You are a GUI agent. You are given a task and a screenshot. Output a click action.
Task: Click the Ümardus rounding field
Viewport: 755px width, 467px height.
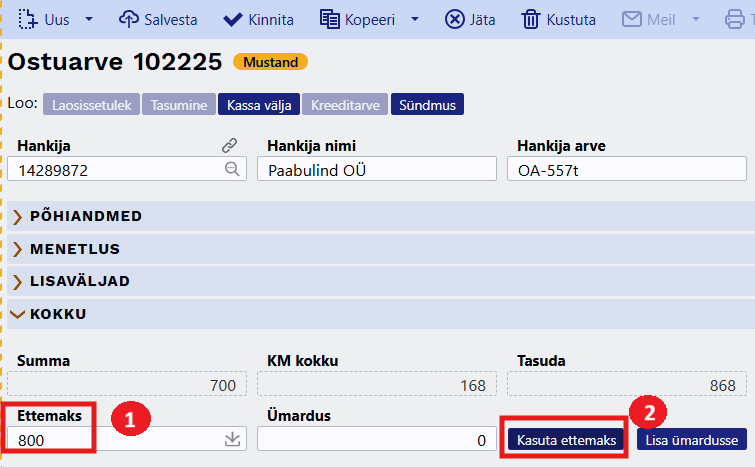(x=377, y=439)
